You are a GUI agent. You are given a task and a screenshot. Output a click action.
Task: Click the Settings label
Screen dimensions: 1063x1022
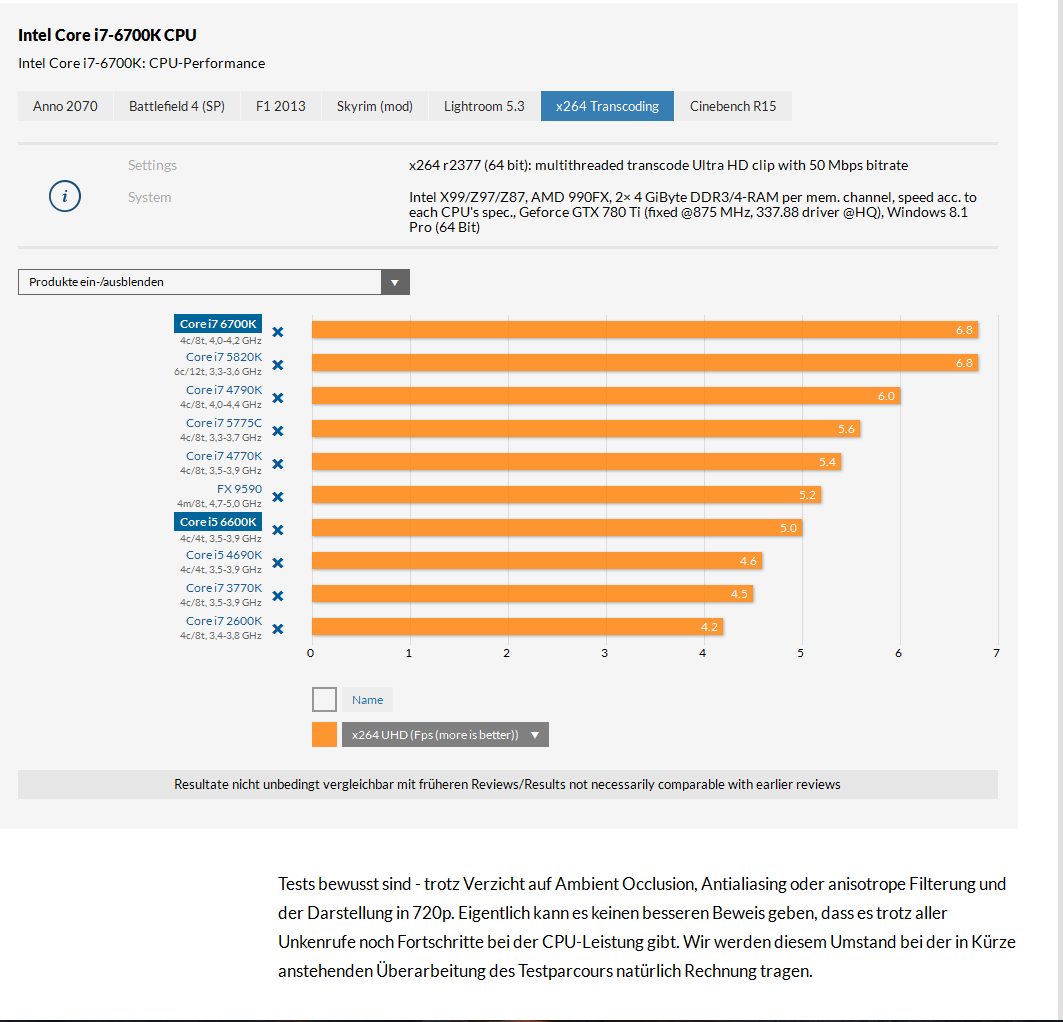[x=153, y=165]
